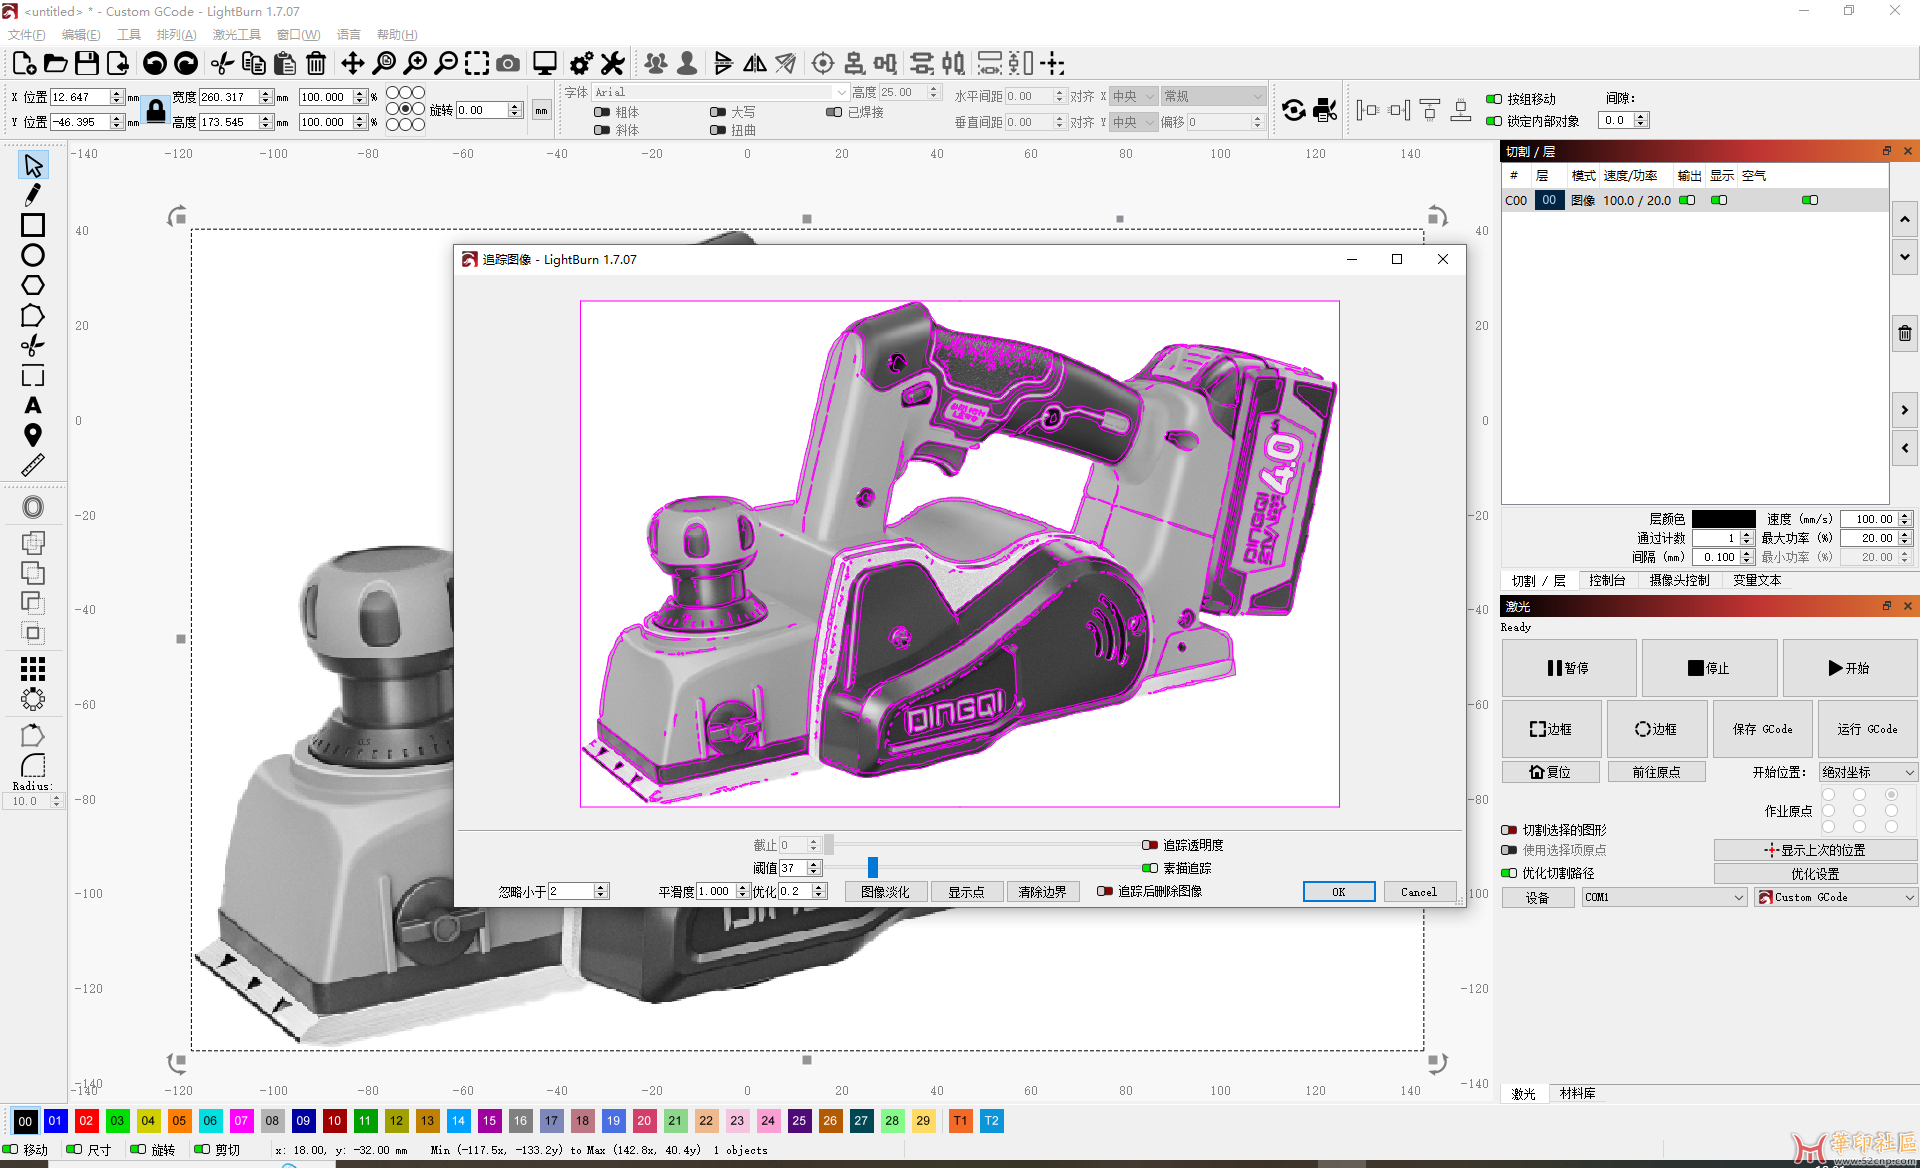
Task: Click the 显示点 button
Action: click(x=966, y=891)
